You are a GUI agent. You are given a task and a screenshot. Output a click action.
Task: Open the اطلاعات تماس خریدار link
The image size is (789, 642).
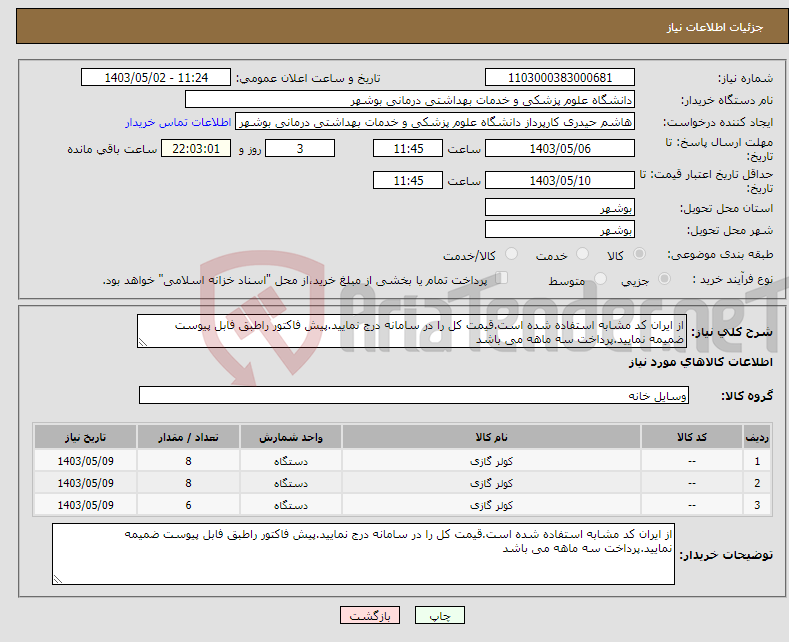pos(178,122)
